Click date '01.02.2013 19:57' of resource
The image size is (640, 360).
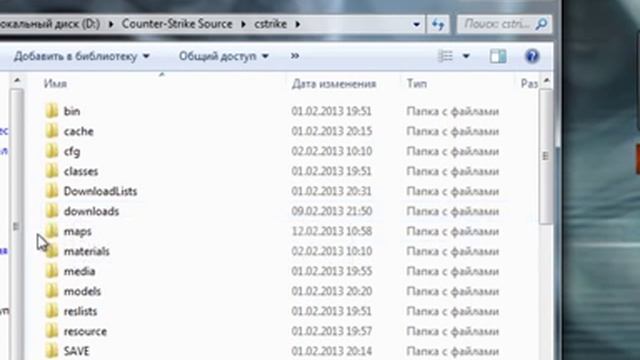pos(331,331)
